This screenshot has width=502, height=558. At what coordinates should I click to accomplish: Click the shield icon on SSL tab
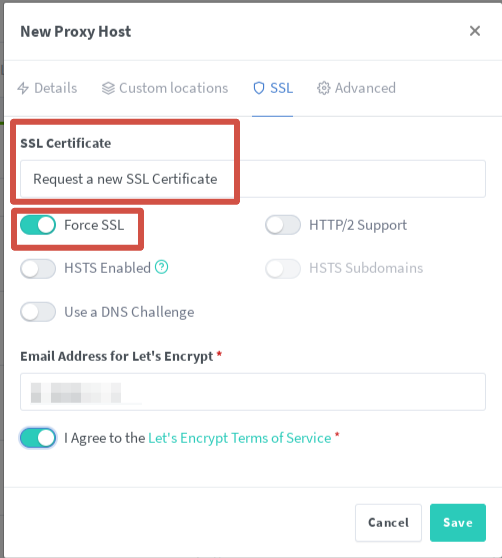tap(259, 88)
